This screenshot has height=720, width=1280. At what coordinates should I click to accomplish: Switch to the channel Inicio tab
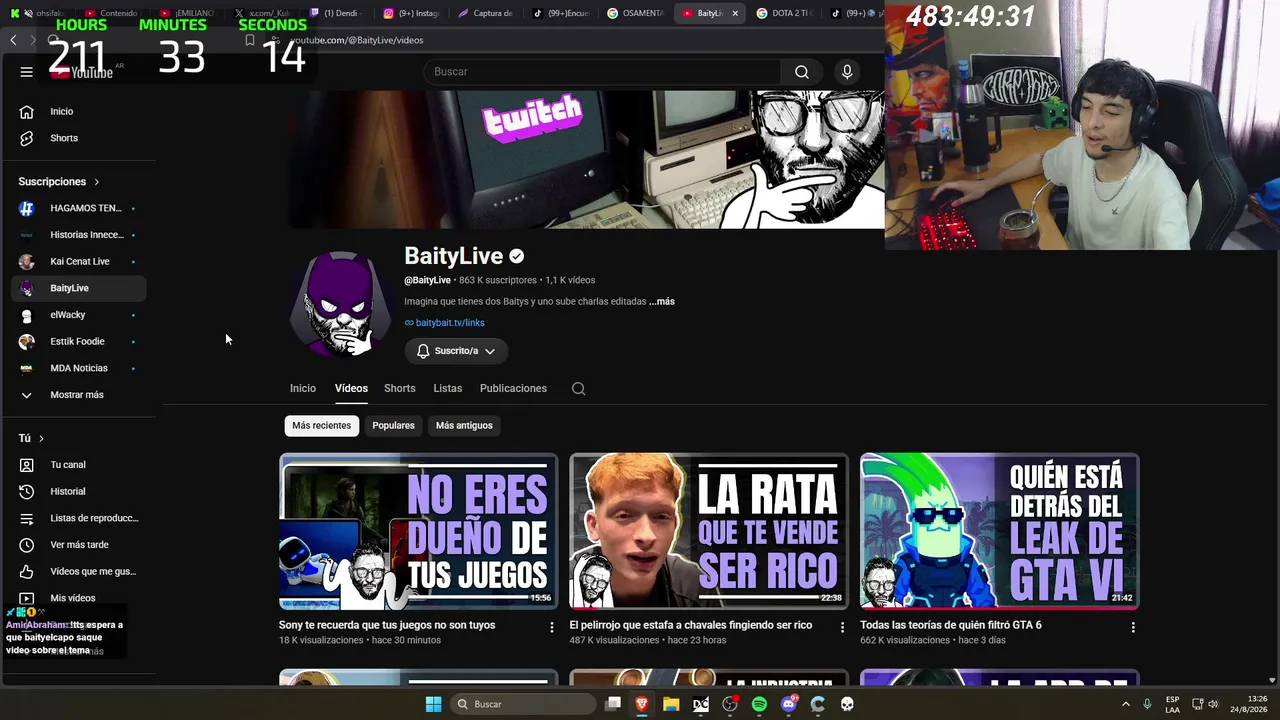(x=303, y=389)
